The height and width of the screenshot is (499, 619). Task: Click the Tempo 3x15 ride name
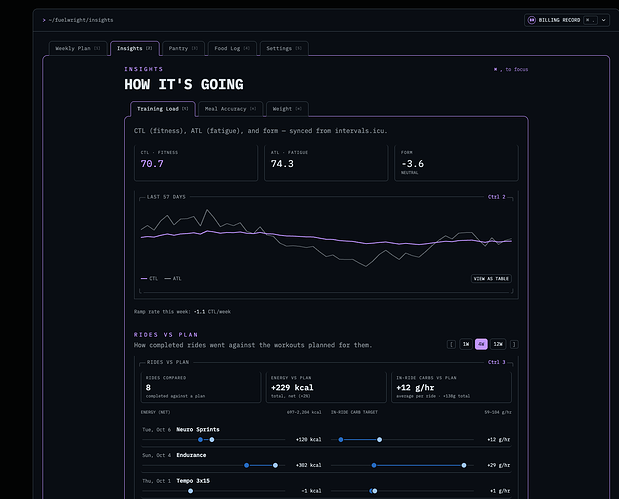[x=193, y=481]
